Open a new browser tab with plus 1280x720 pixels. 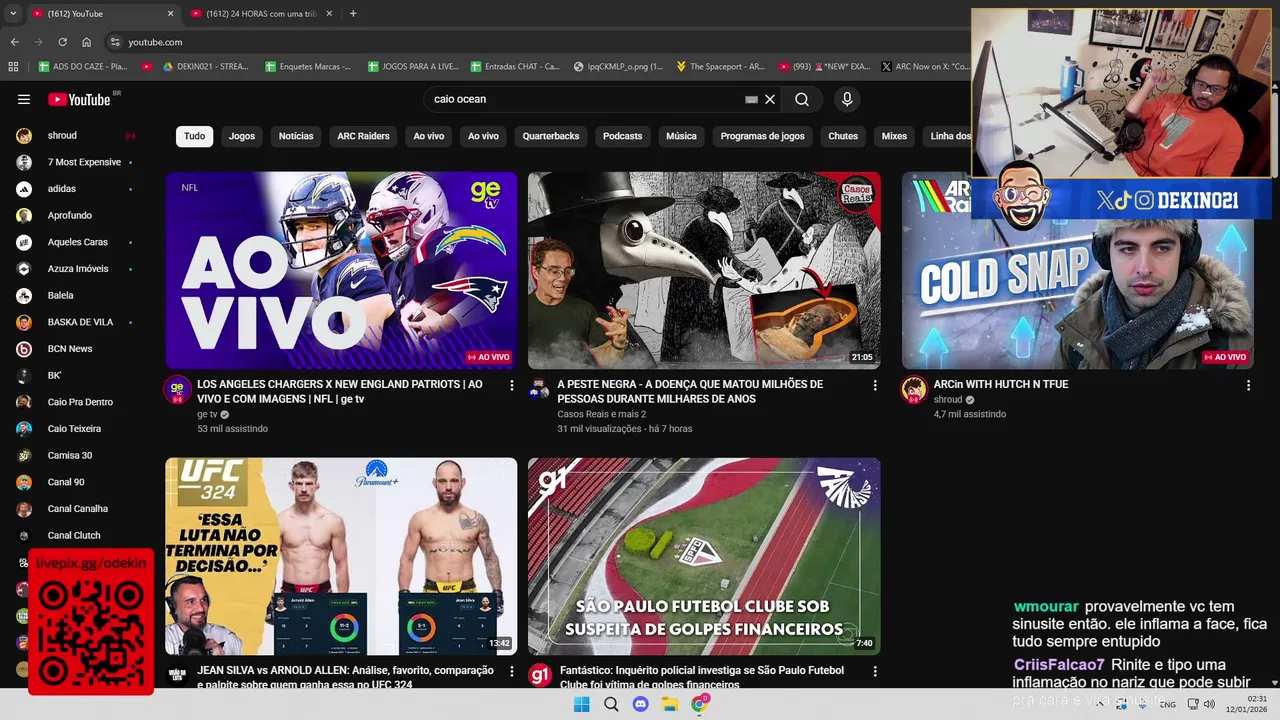(x=353, y=14)
